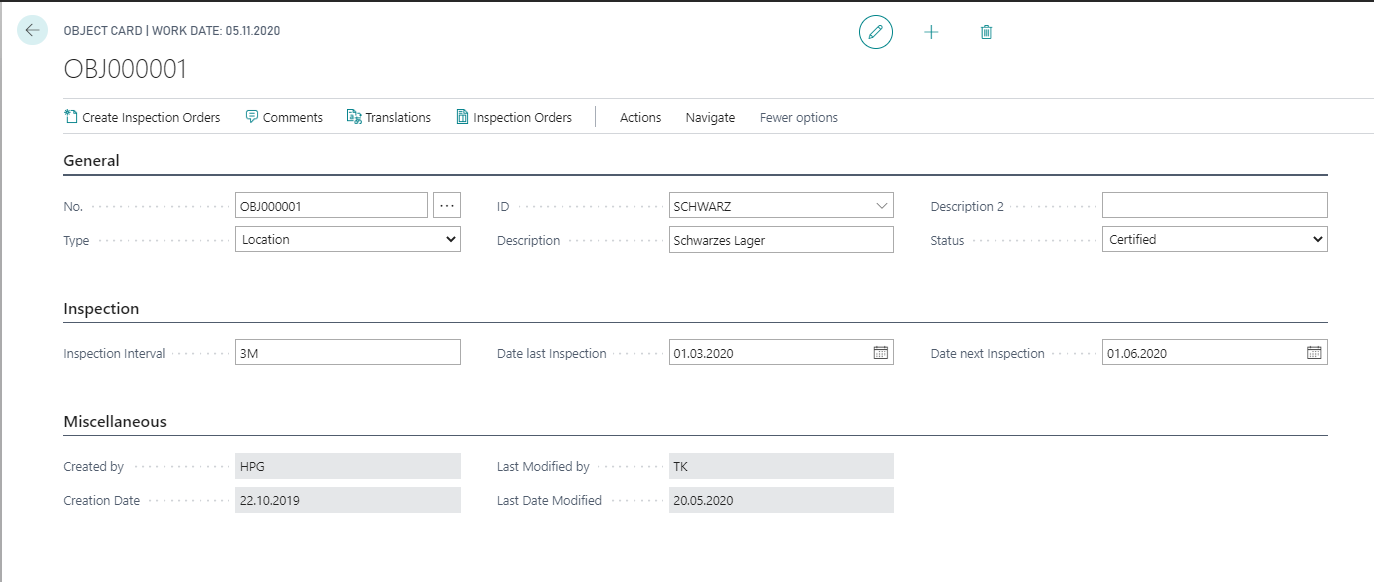This screenshot has height=582, width=1374.
Task: Collapse the General section header
Action: [x=91, y=161]
